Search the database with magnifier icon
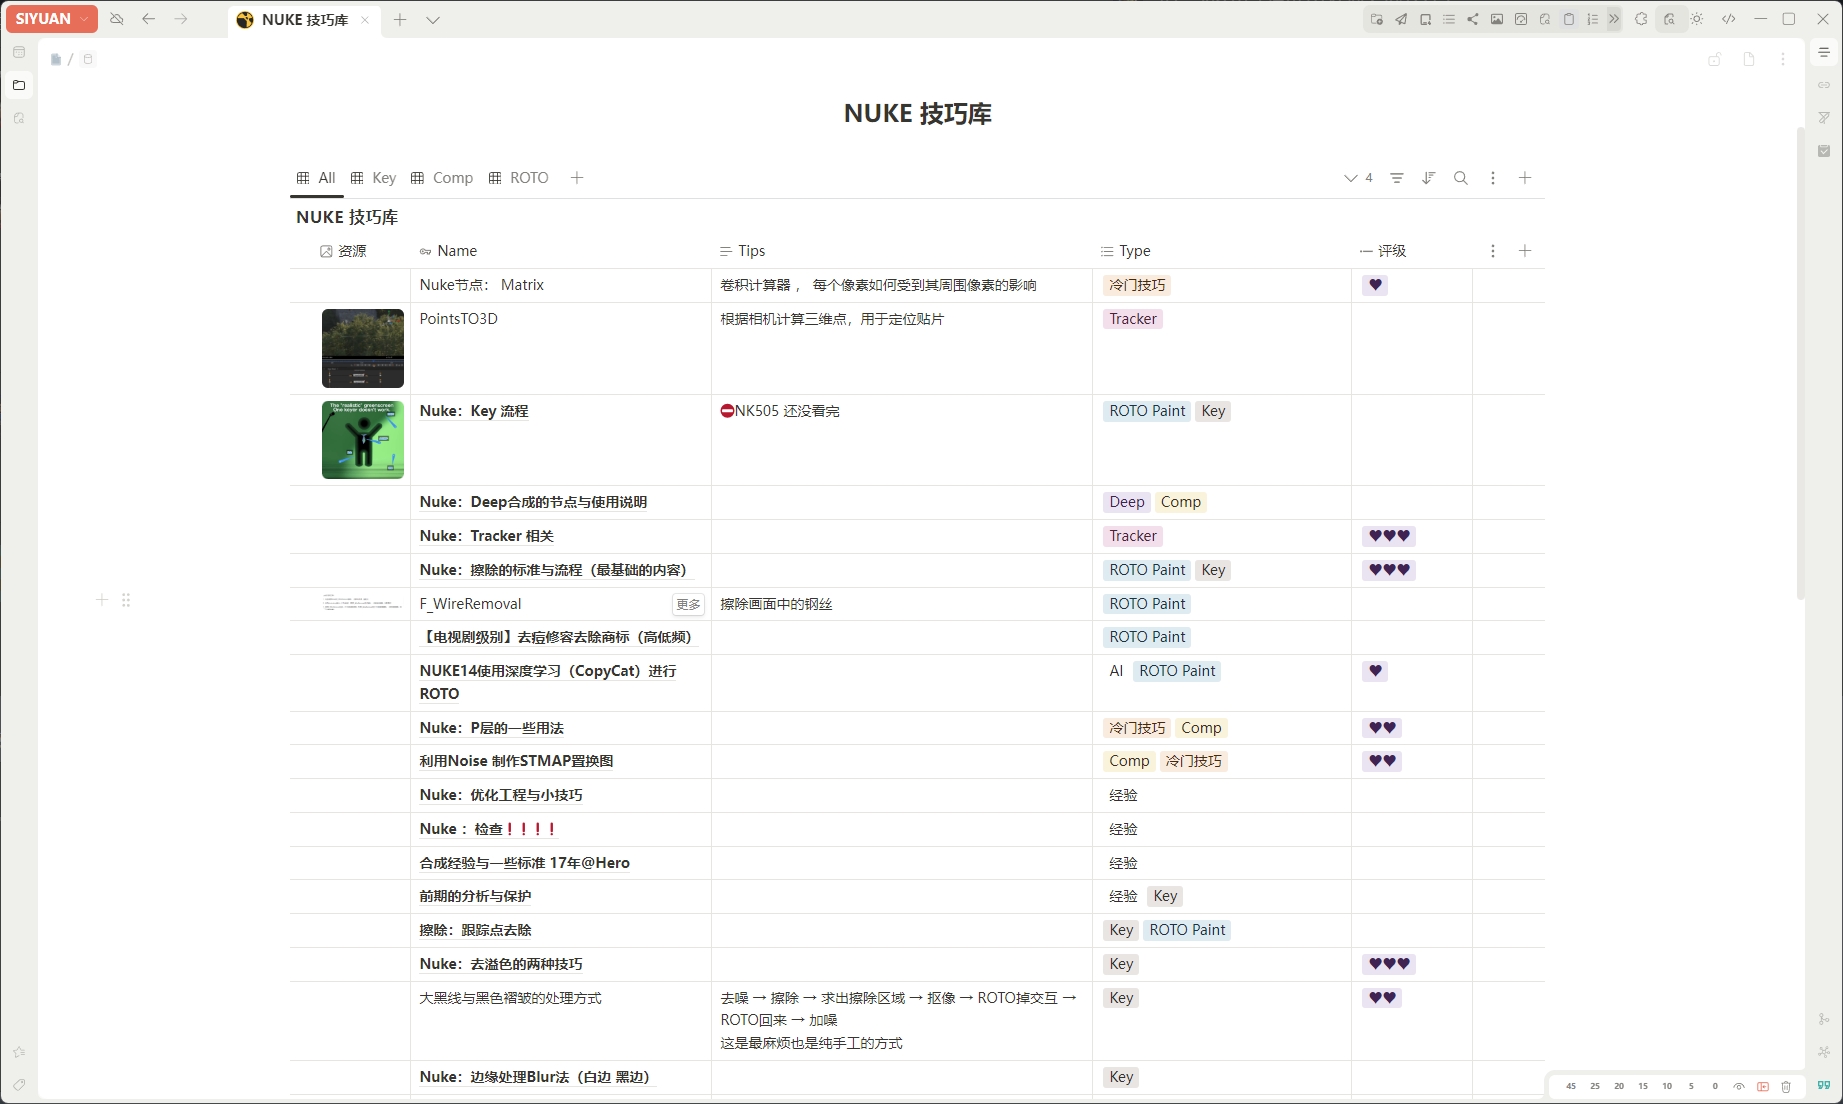 click(x=1461, y=178)
